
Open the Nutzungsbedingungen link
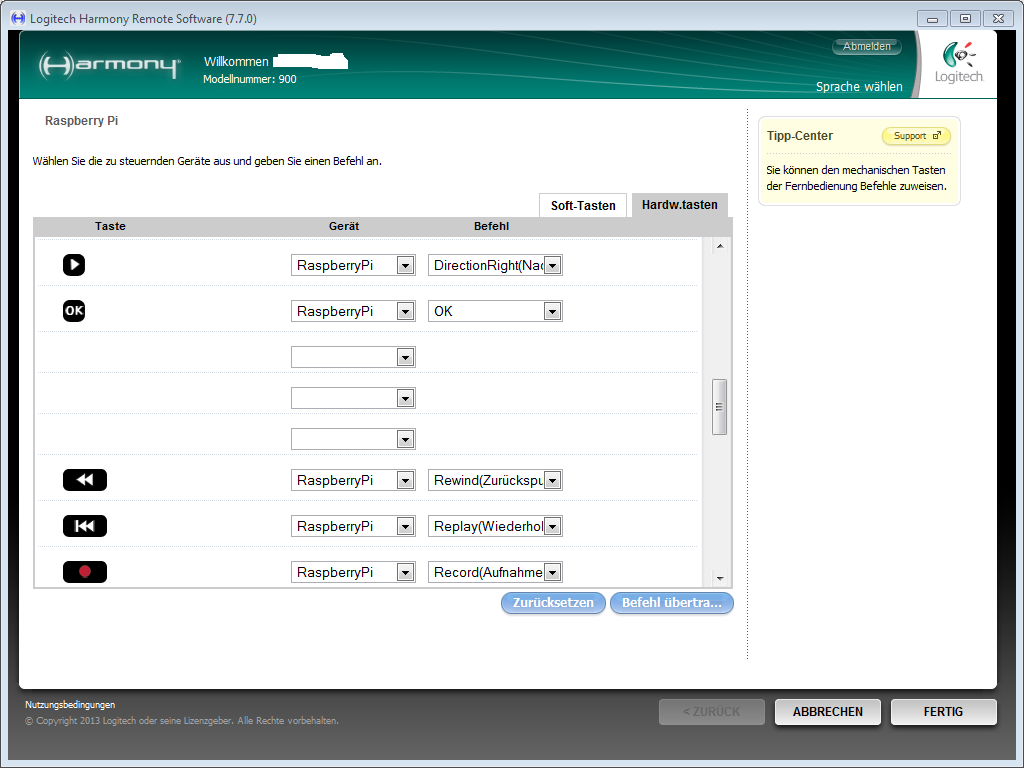pos(70,705)
